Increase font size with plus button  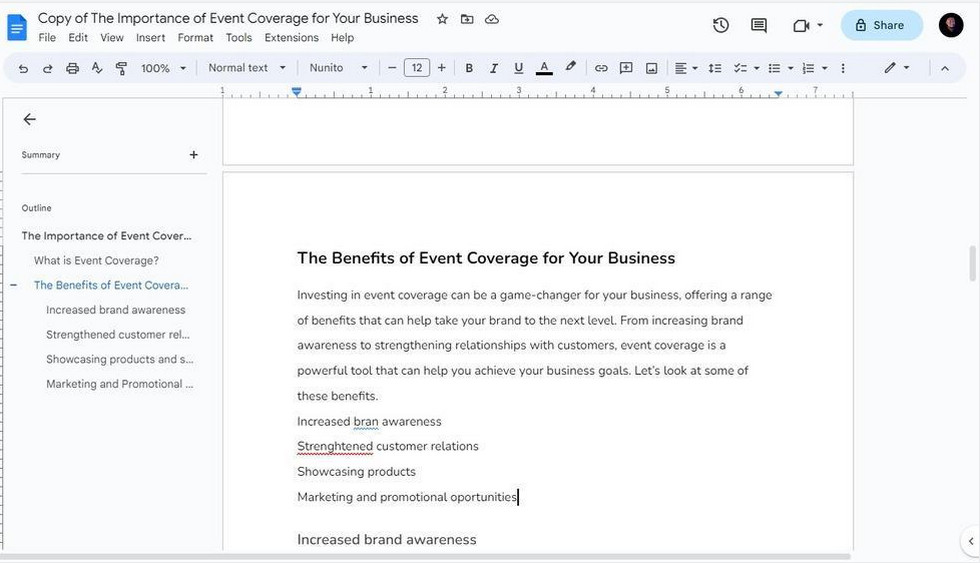coord(441,67)
